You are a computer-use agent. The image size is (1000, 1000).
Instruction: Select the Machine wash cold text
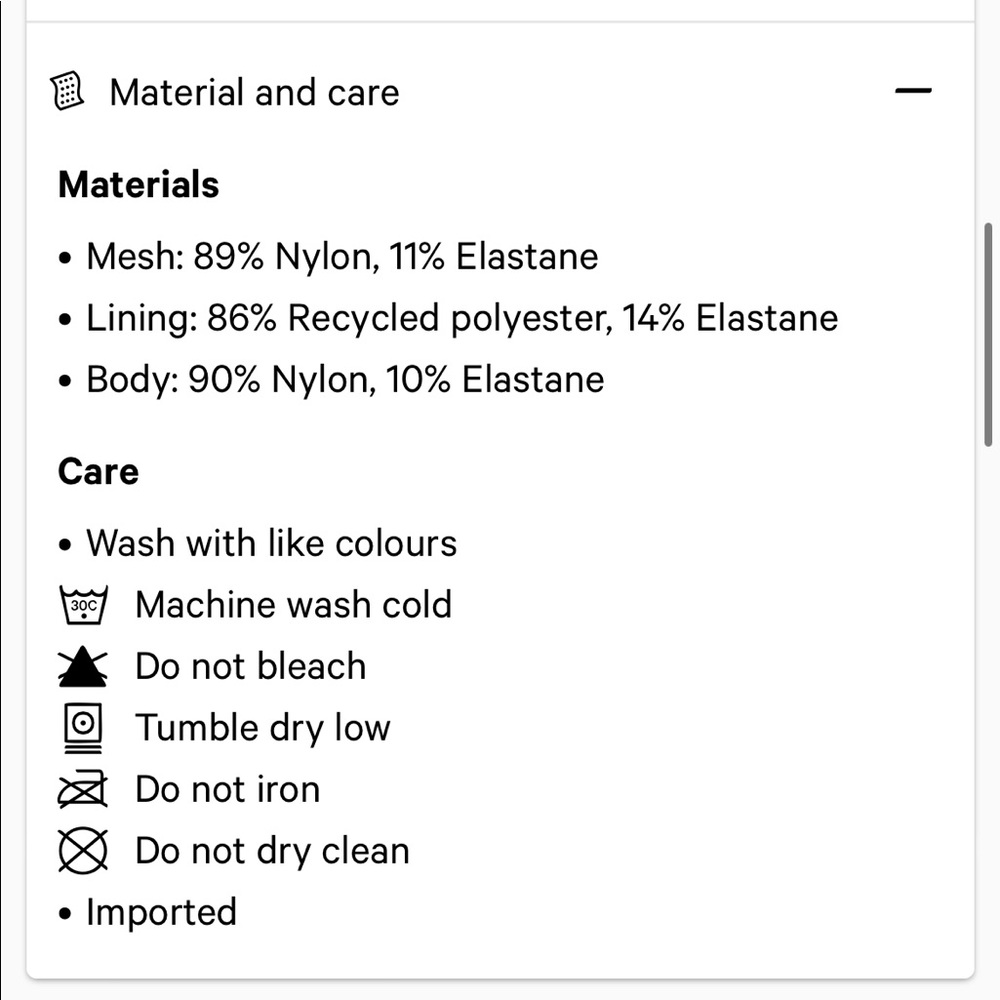click(x=293, y=605)
